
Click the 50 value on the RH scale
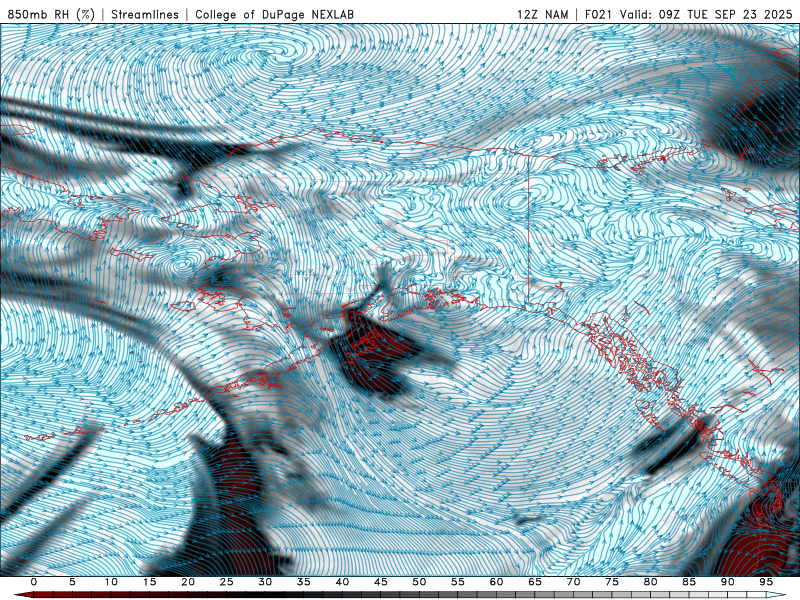tap(419, 582)
